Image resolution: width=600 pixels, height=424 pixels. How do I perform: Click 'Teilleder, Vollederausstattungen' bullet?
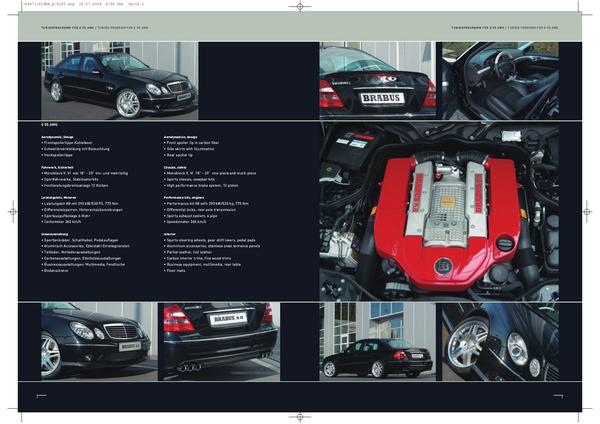72,252
